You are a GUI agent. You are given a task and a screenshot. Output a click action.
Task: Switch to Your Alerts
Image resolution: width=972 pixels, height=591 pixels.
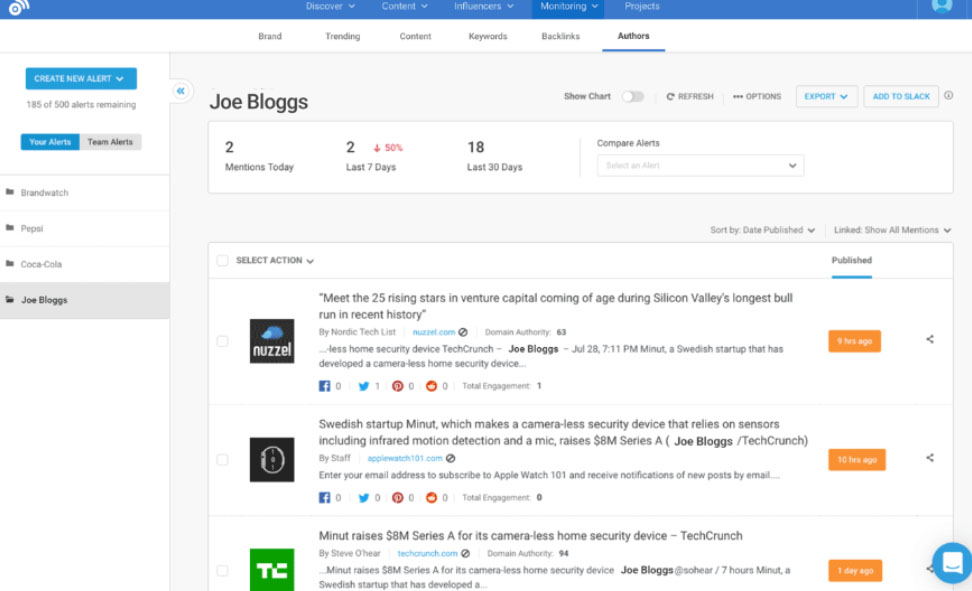(x=50, y=142)
